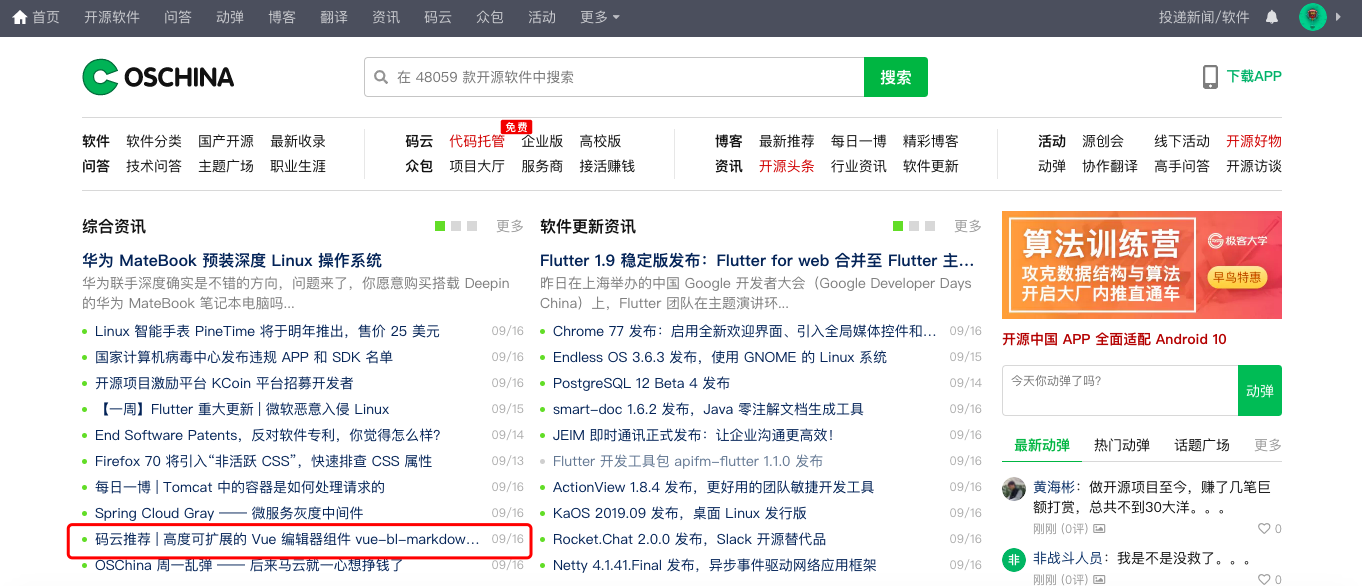Open headline 华为 MateBook 预装深度 Linux 操作系统
The height and width of the screenshot is (586, 1362).
[x=232, y=260]
